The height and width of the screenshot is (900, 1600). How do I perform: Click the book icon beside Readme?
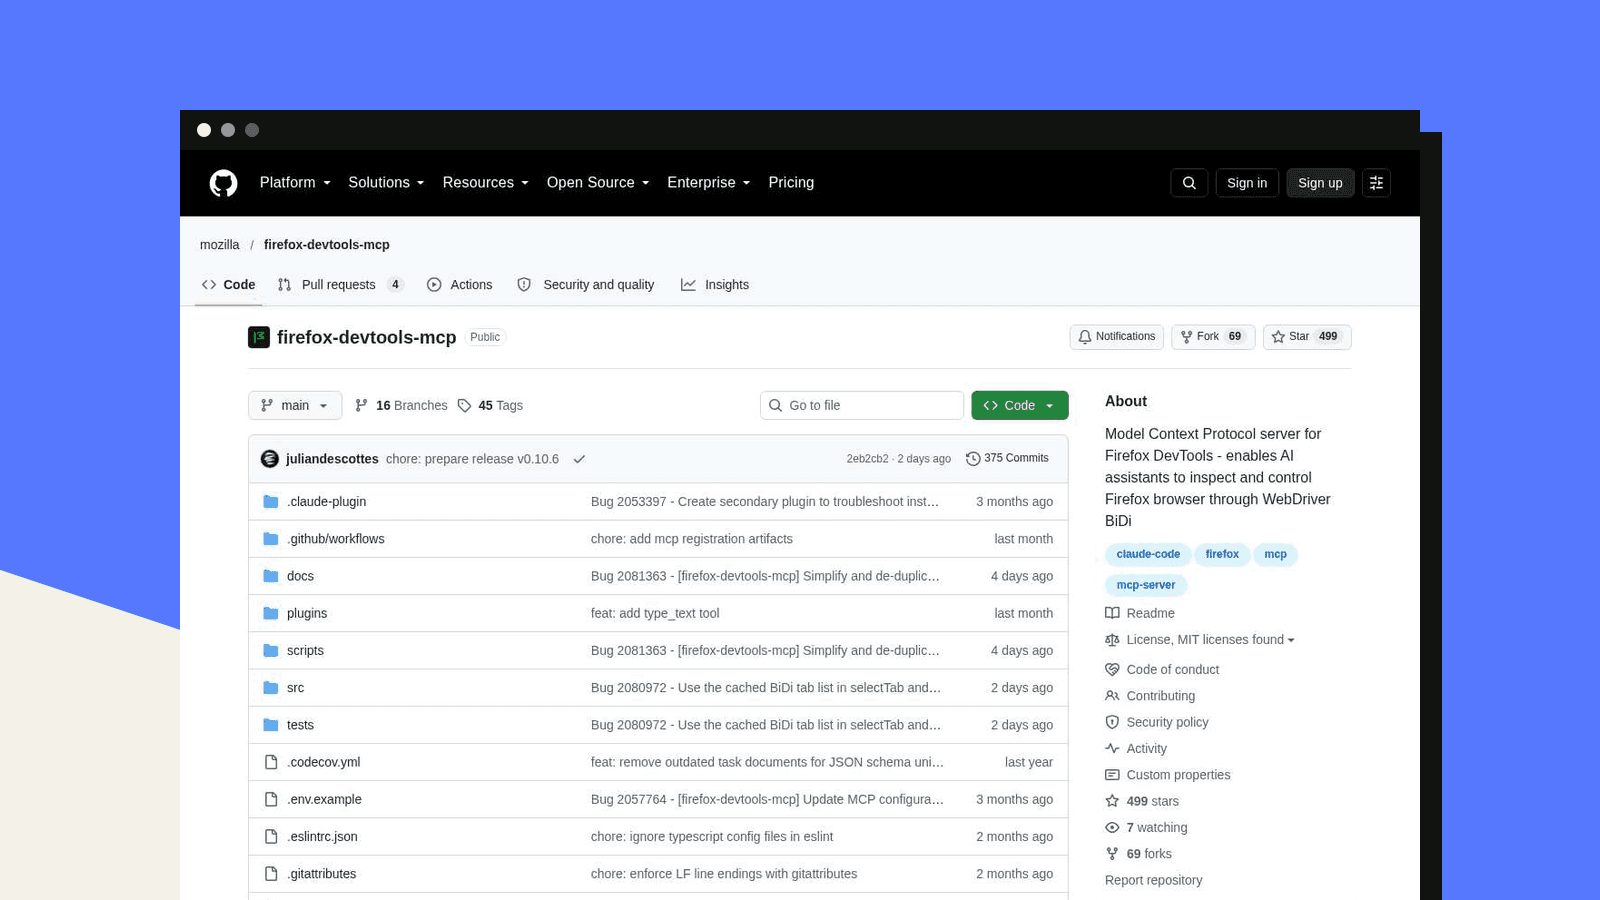1112,613
